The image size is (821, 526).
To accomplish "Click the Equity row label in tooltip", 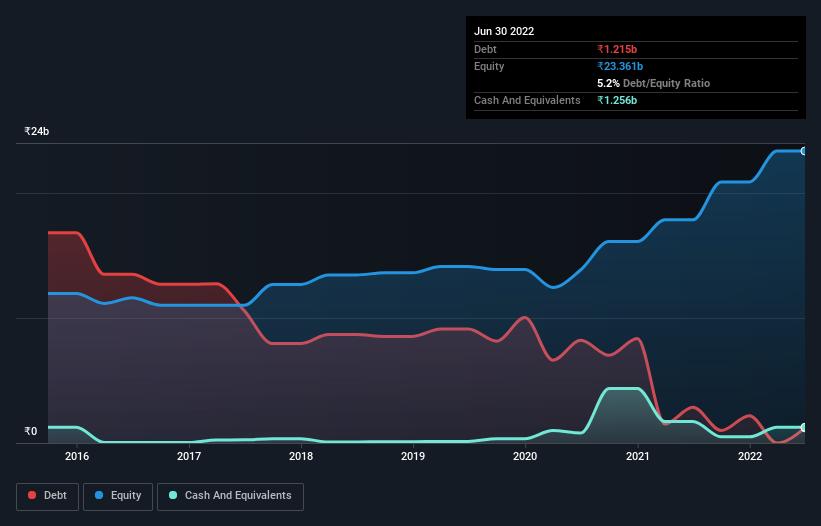I will [x=489, y=66].
